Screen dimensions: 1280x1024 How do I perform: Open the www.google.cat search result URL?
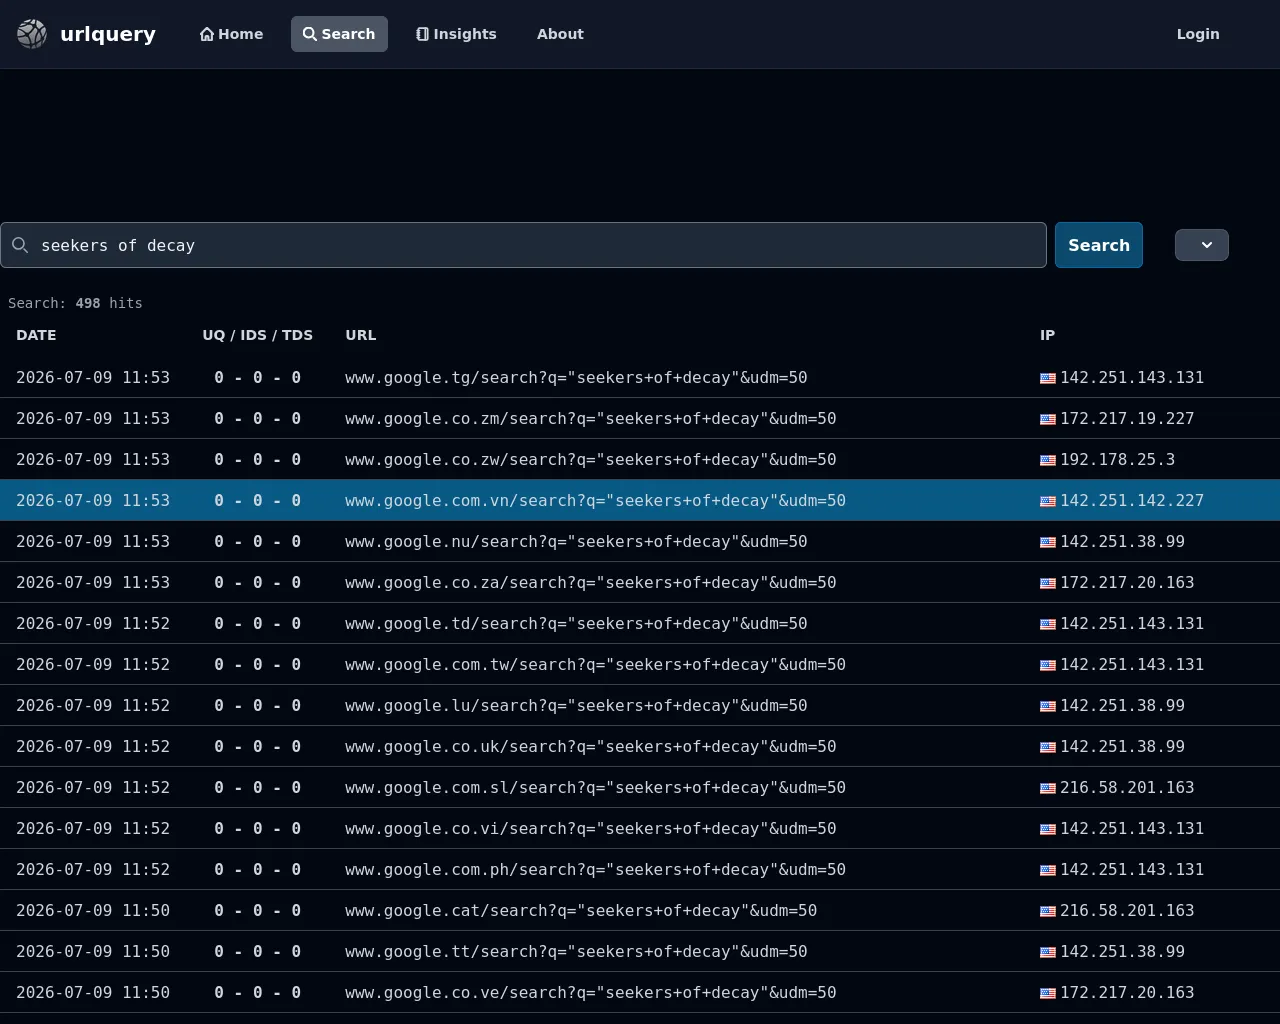(581, 911)
